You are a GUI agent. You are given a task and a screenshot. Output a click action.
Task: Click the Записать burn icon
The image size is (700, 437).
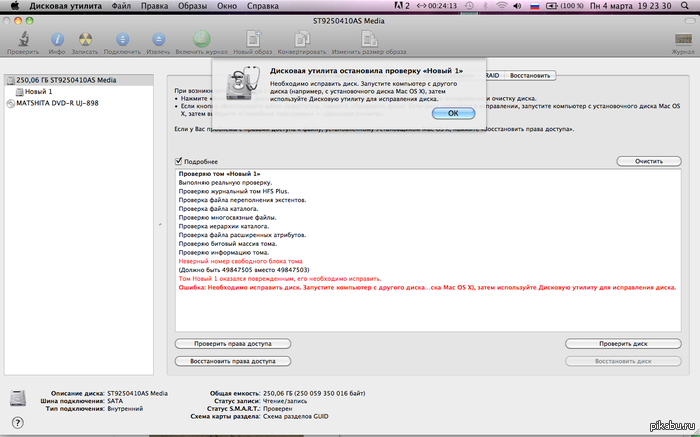(85, 37)
